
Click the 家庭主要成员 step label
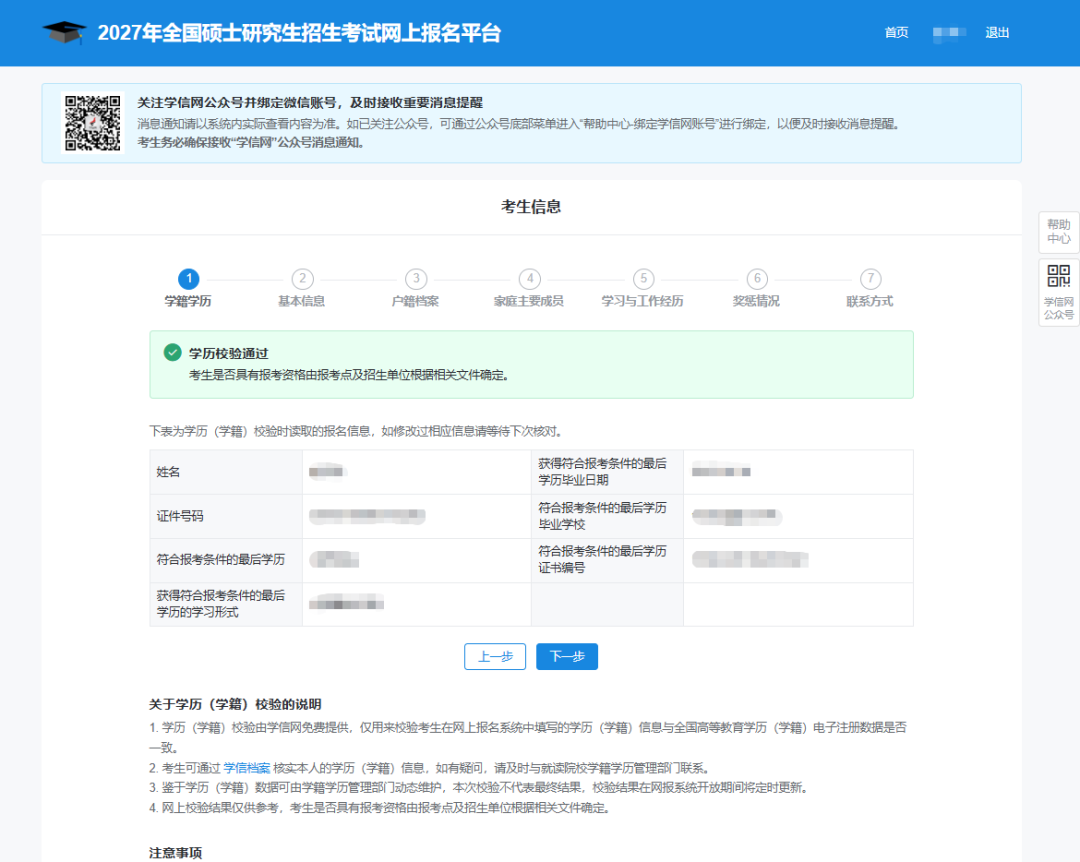pos(529,301)
